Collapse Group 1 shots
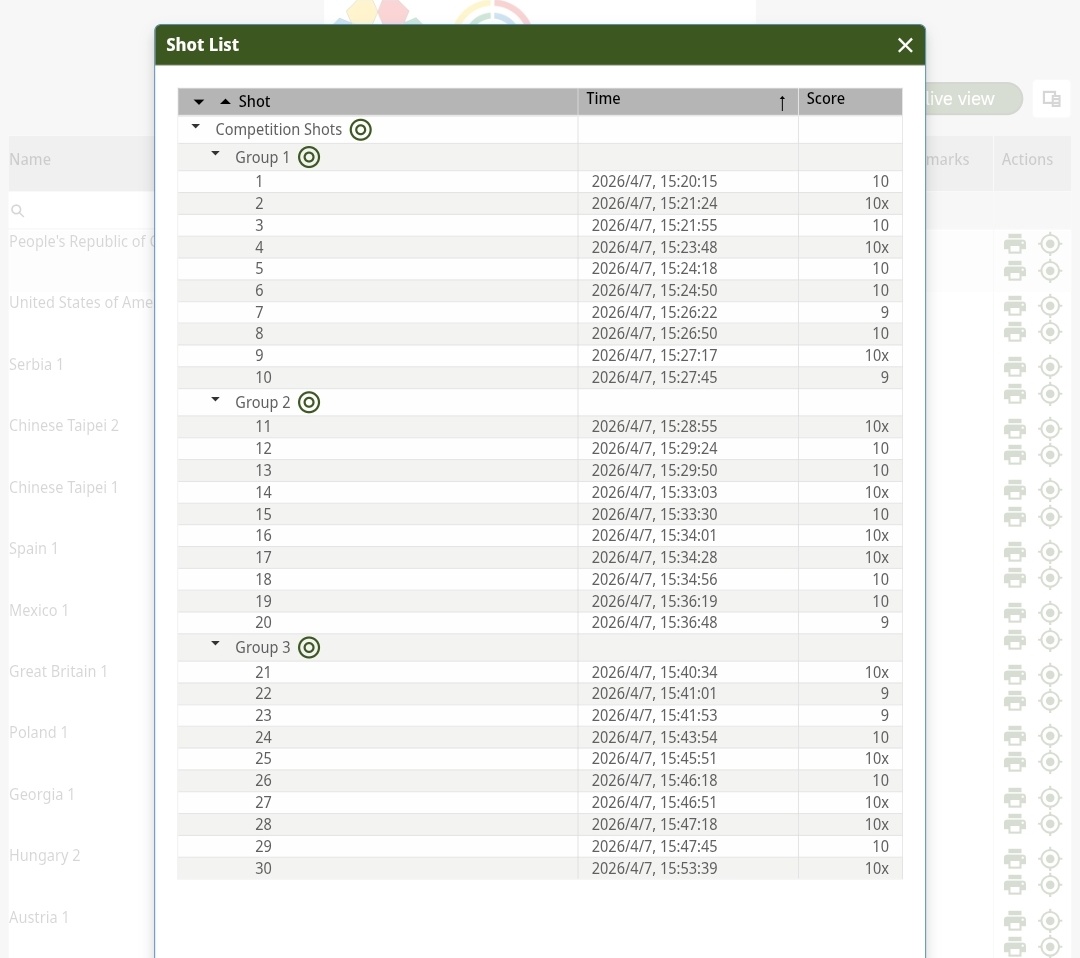Viewport: 1080px width, 958px height. [215, 154]
